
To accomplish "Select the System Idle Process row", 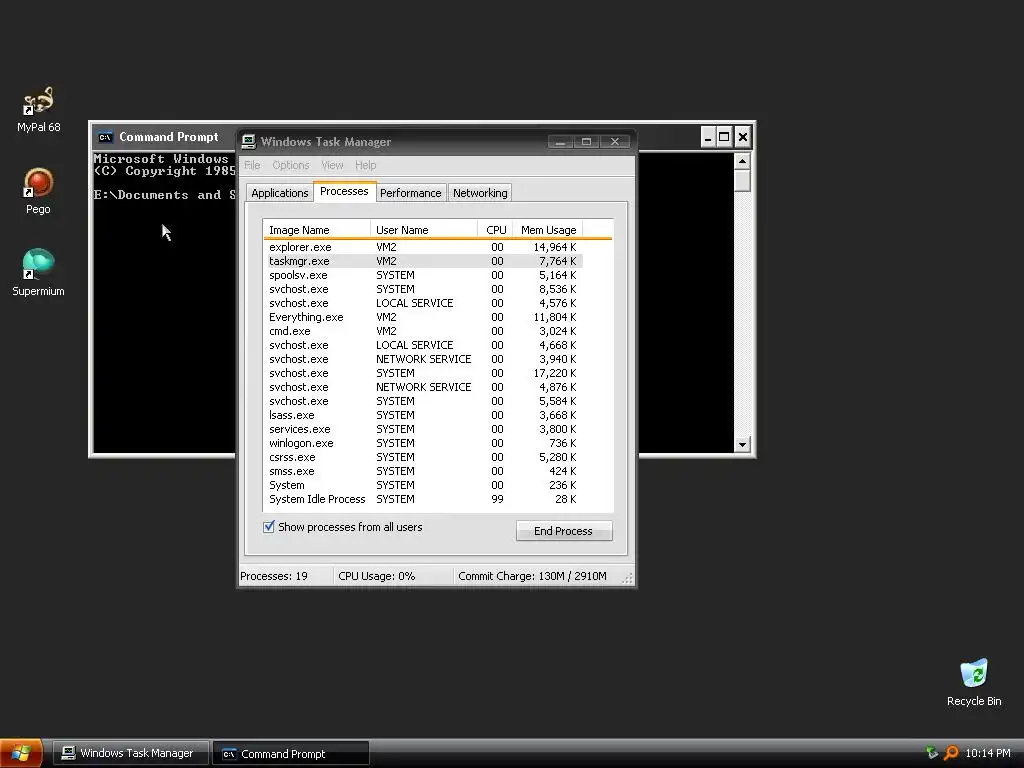I will (x=423, y=499).
